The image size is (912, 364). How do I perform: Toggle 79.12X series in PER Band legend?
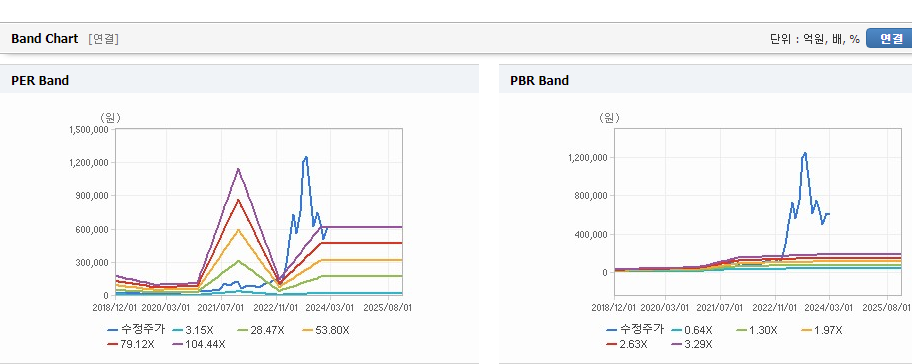point(131,344)
